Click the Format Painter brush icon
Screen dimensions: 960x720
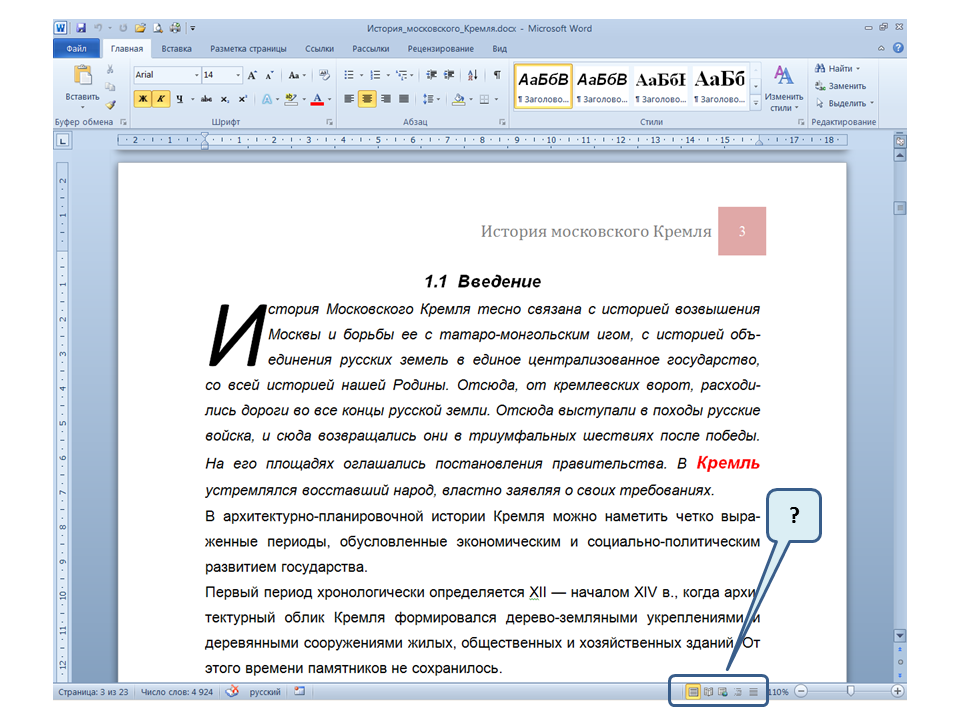click(111, 103)
